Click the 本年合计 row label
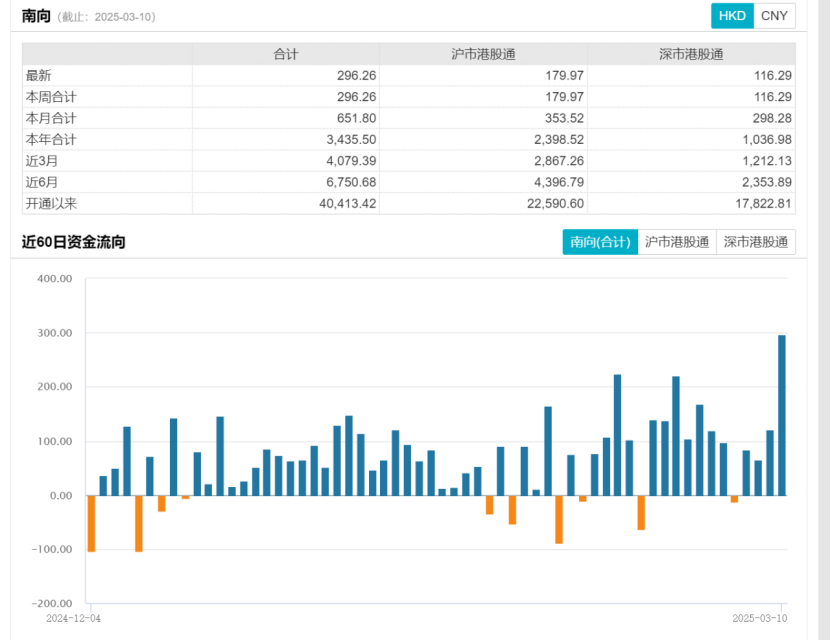This screenshot has width=831, height=640. click(x=51, y=139)
